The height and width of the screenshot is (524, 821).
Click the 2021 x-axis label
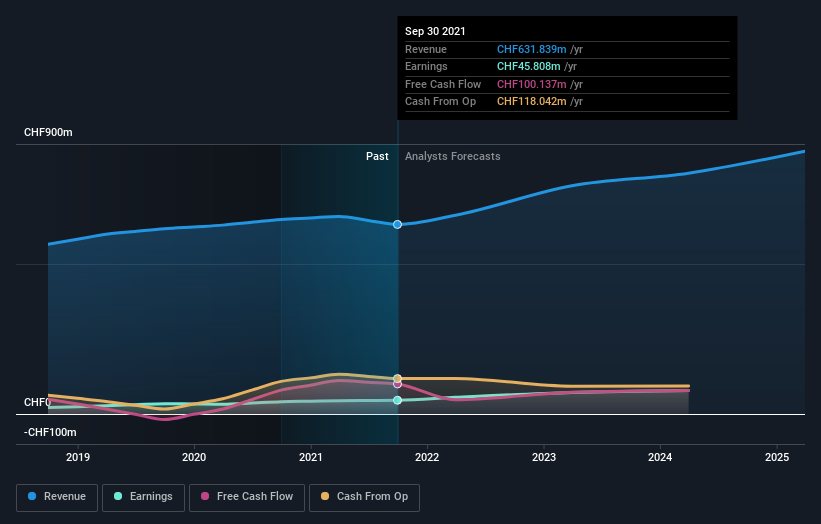point(310,458)
